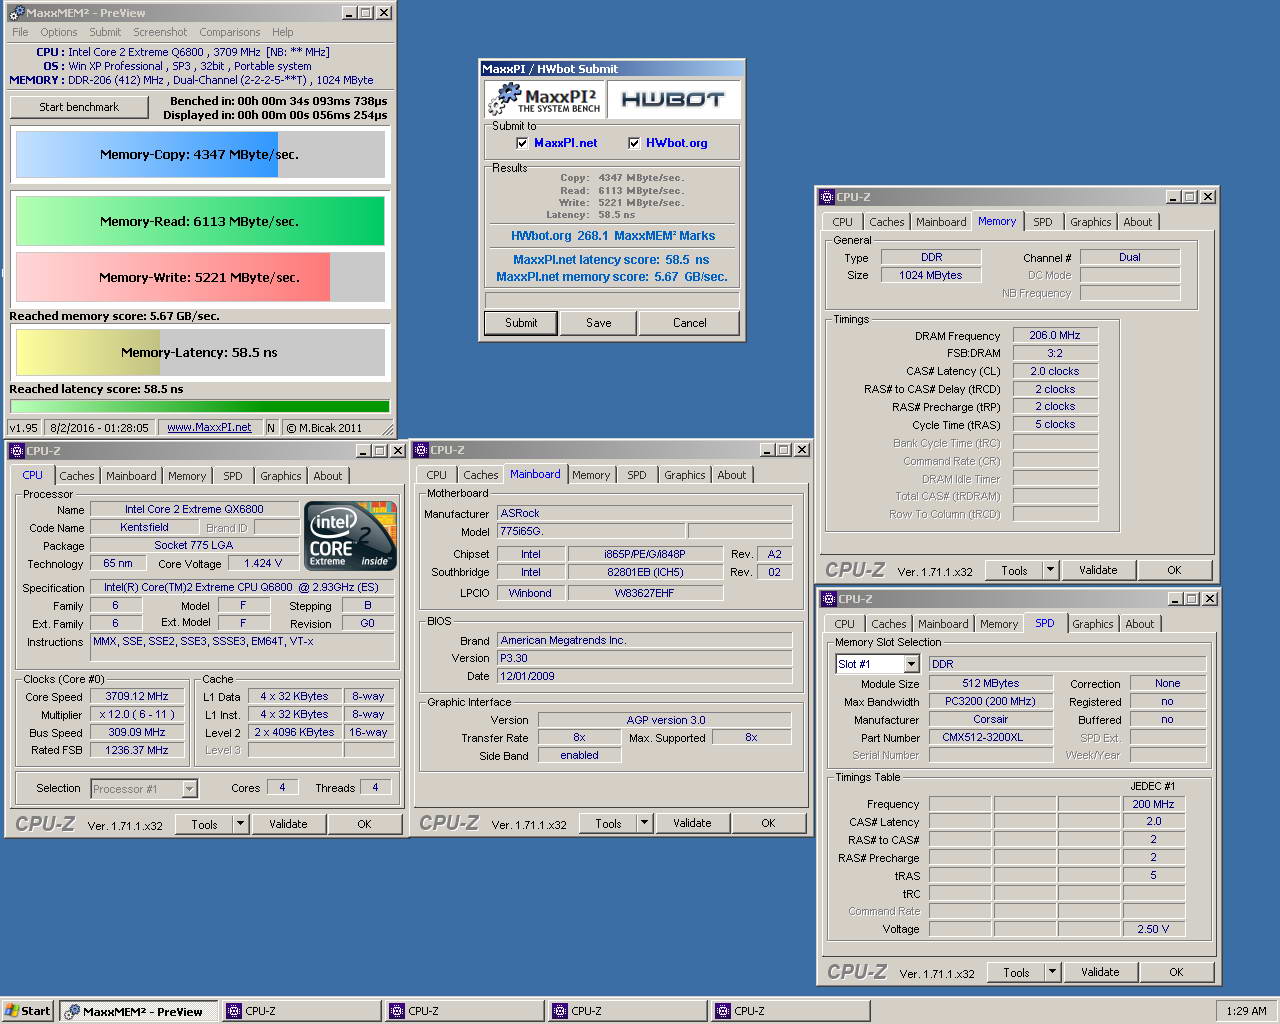1280x1024 pixels.
Task: Click the CPU-Z CPU window title icon
Action: pyautogui.click(x=17, y=451)
